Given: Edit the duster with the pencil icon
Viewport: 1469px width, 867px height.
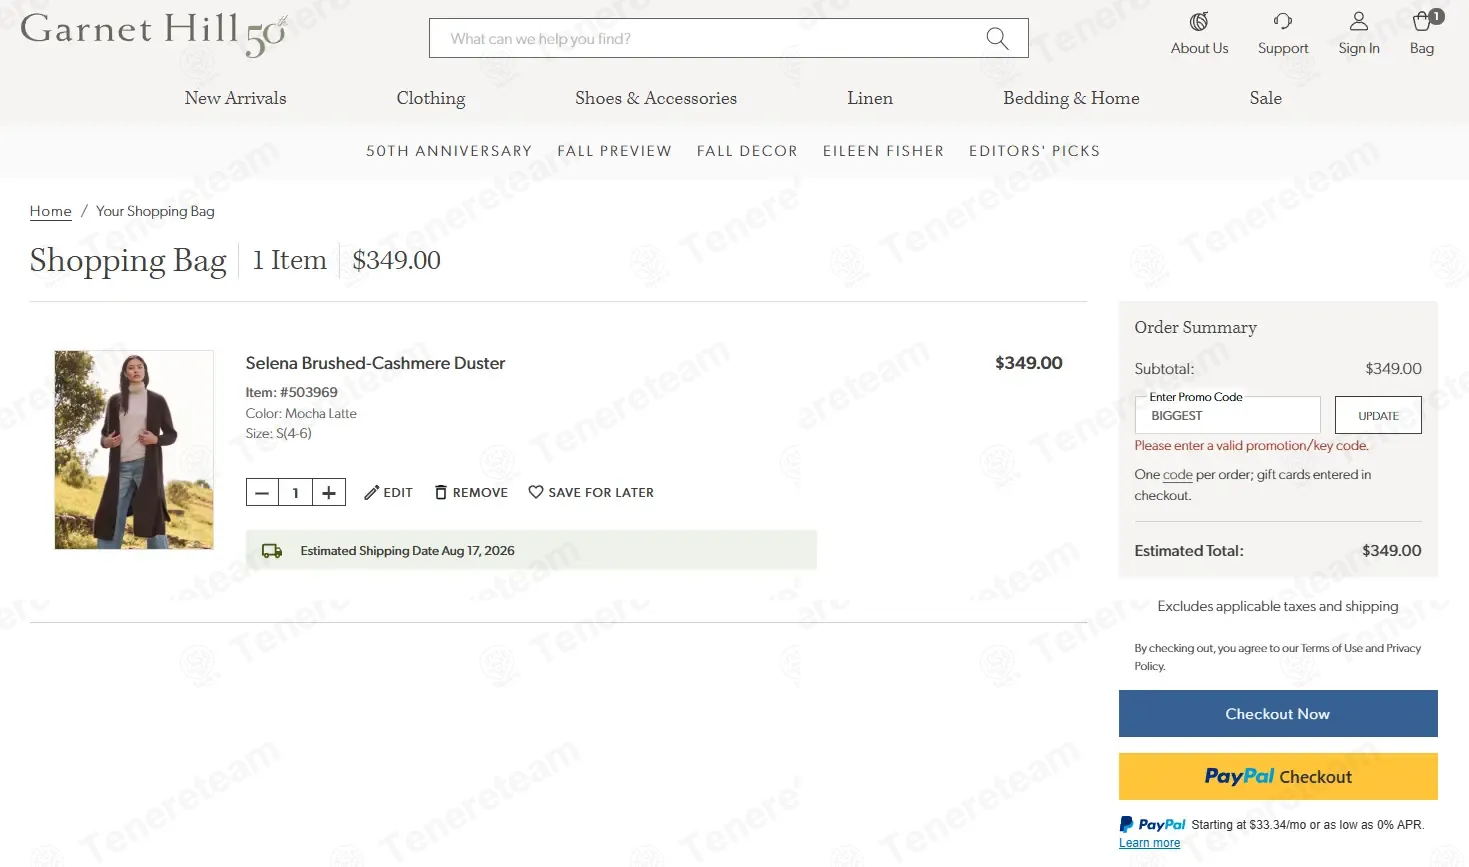Looking at the screenshot, I should 371,492.
